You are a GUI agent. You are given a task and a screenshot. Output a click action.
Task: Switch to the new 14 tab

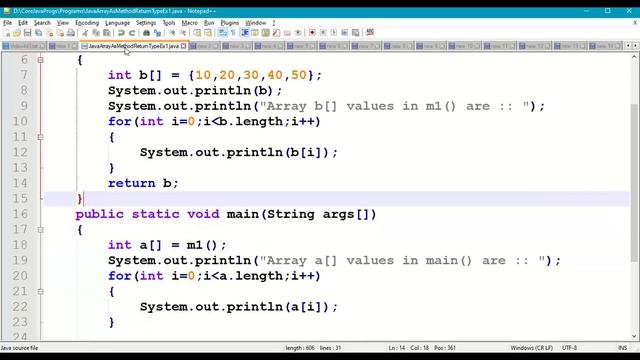(x=607, y=46)
